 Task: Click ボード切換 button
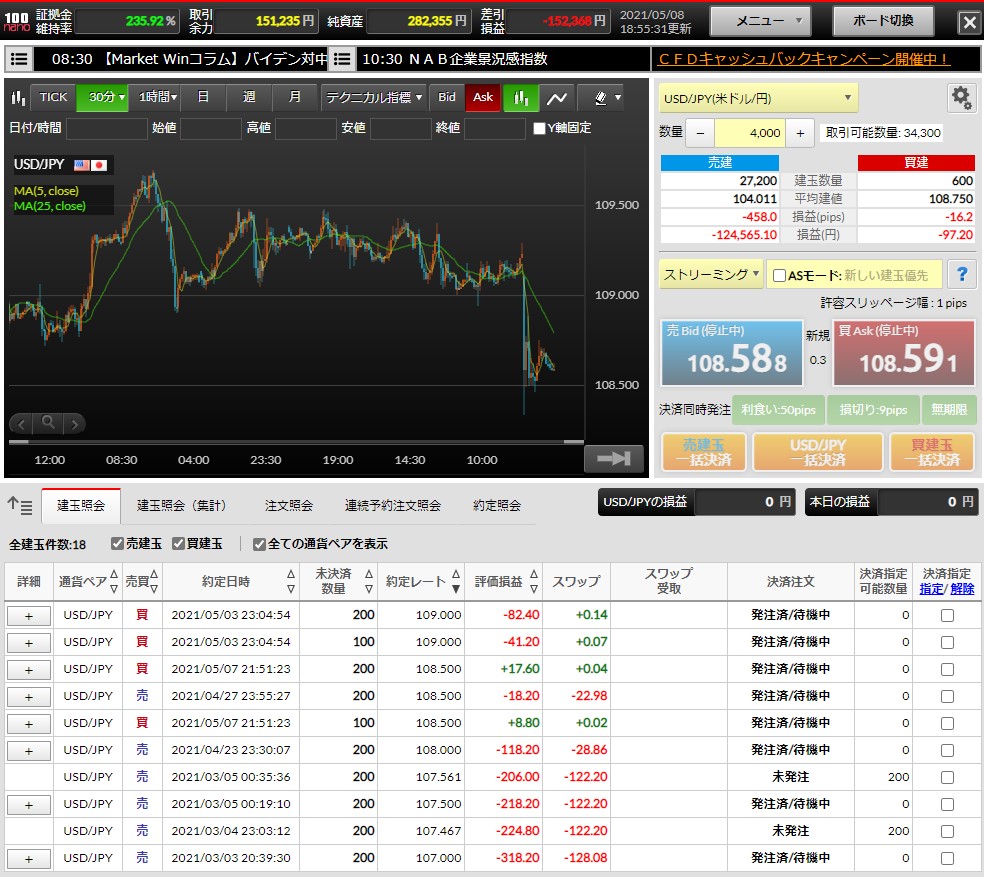click(x=883, y=21)
